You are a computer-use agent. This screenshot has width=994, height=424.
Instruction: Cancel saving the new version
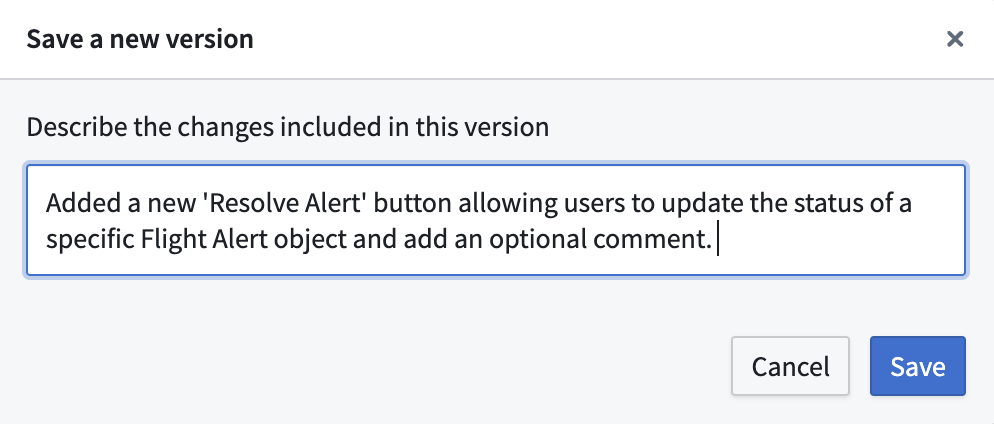point(790,366)
